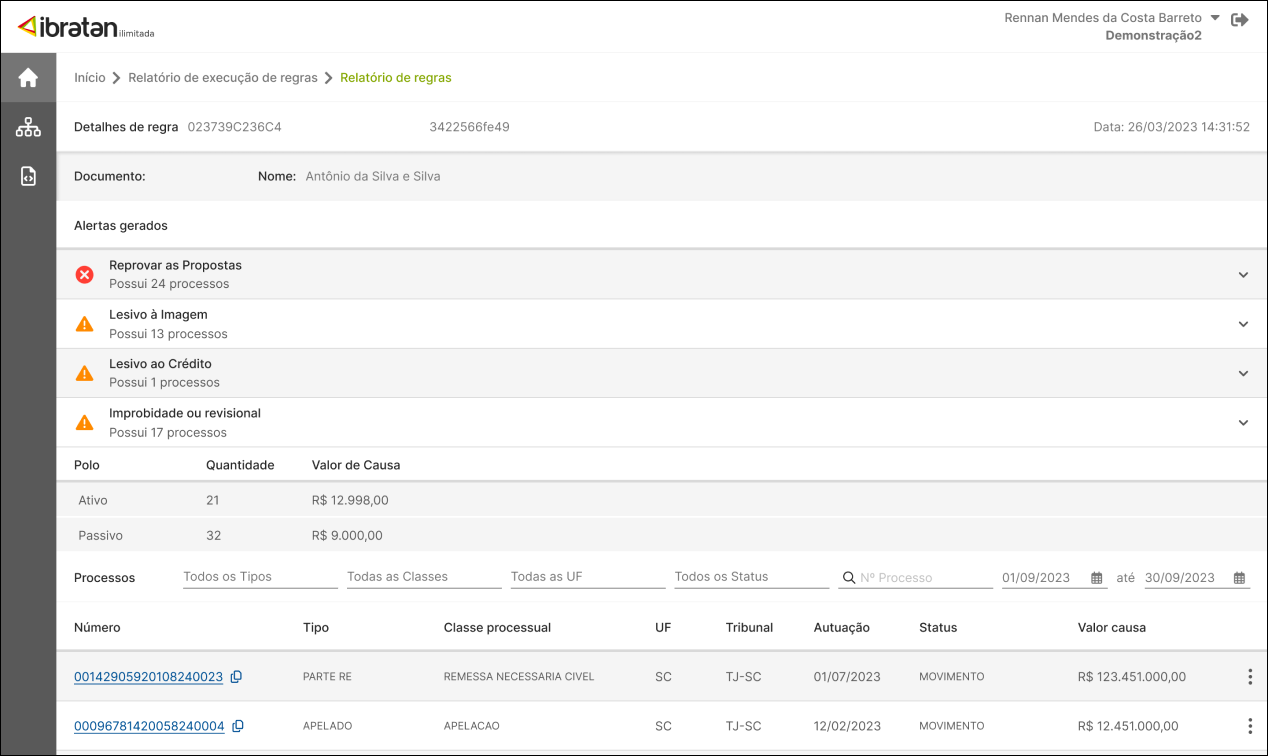Image resolution: width=1268 pixels, height=756 pixels.
Task: Open the code document sidebar icon
Action: coord(28,177)
